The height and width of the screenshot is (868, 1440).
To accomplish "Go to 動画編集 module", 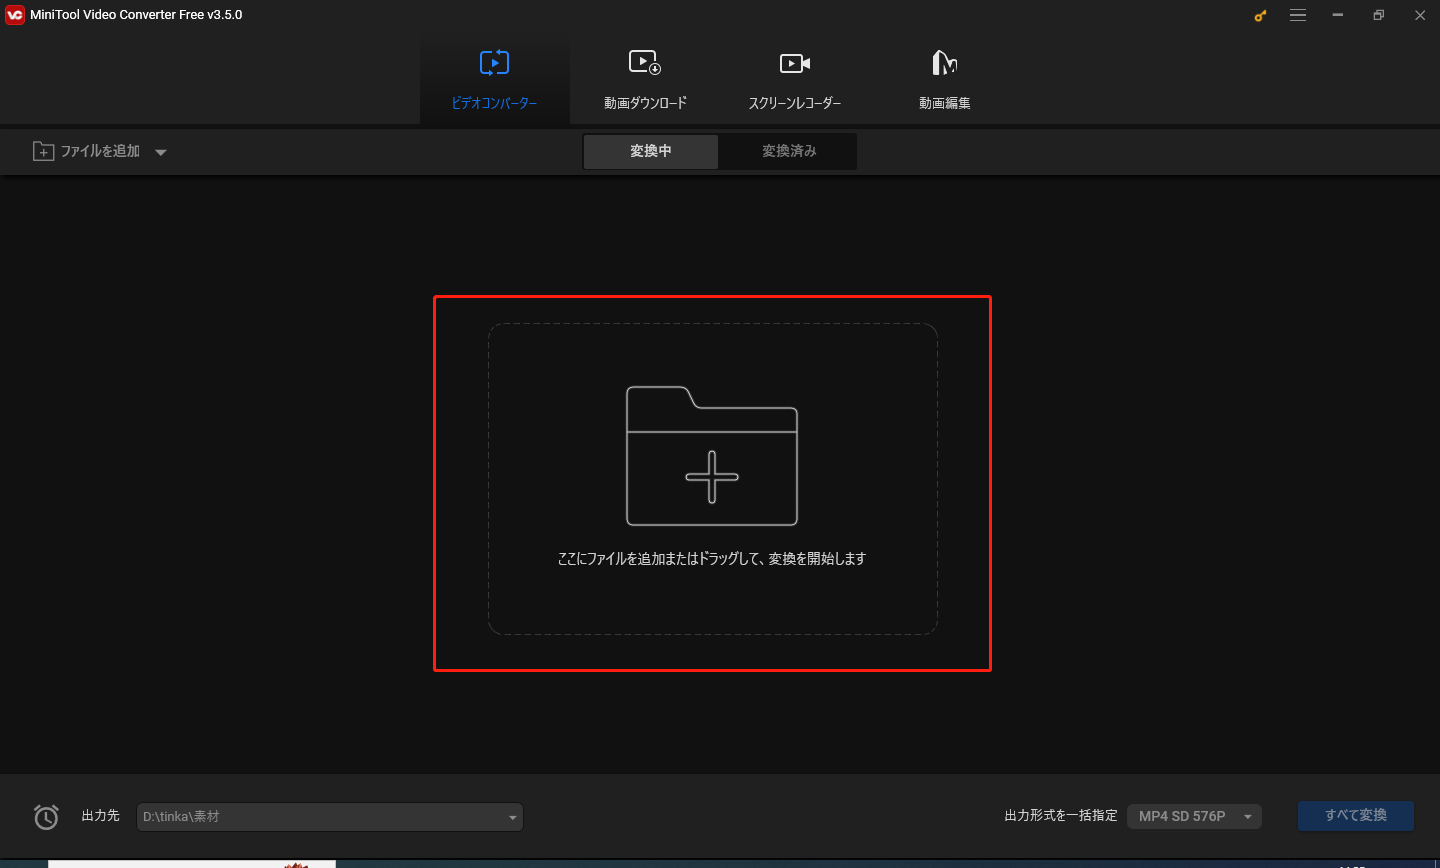I will [x=945, y=80].
